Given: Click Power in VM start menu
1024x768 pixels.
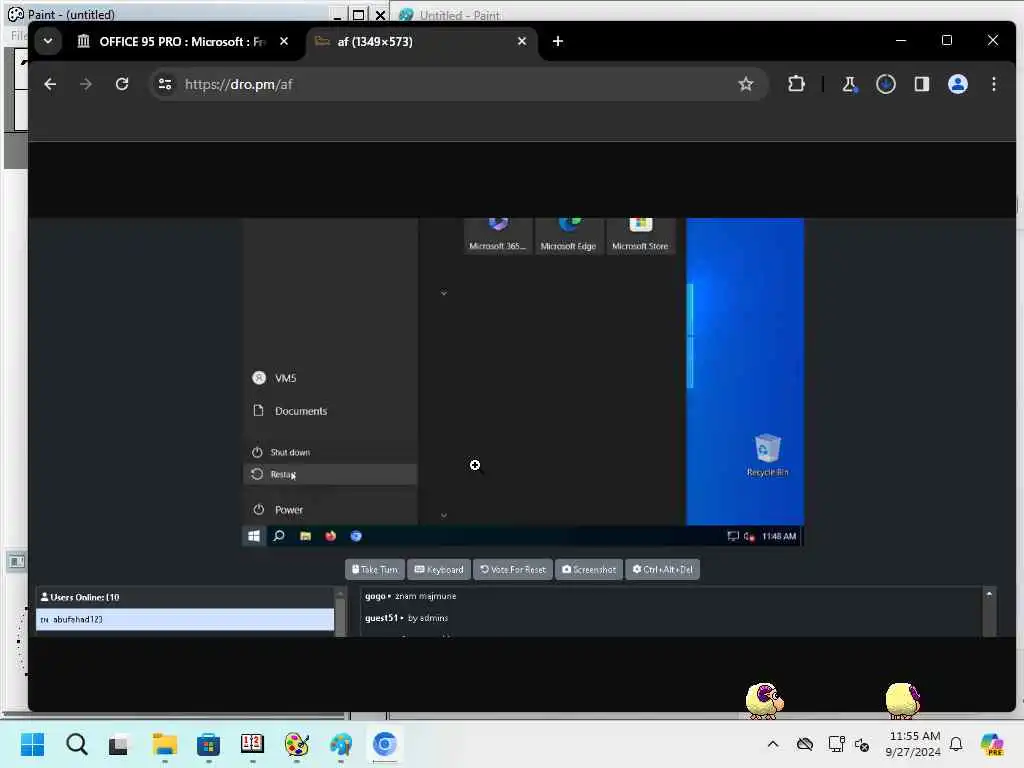Looking at the screenshot, I should 330,509.
